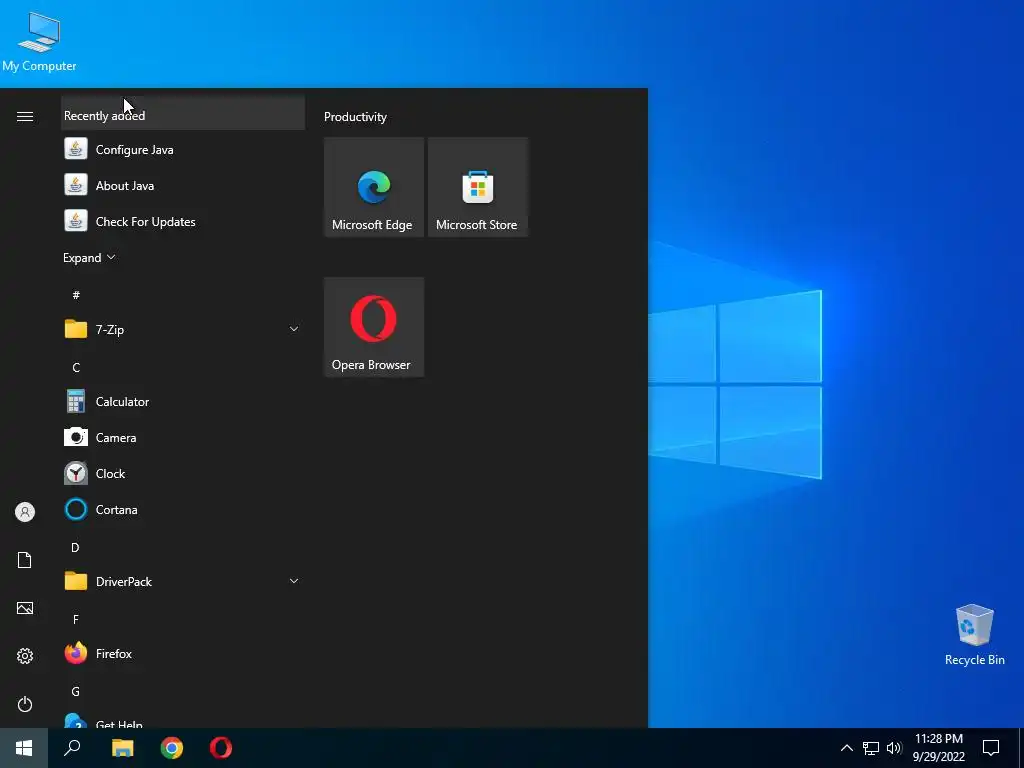Show hidden tray icons chevron
Screen dimensions: 1024x768
point(846,748)
